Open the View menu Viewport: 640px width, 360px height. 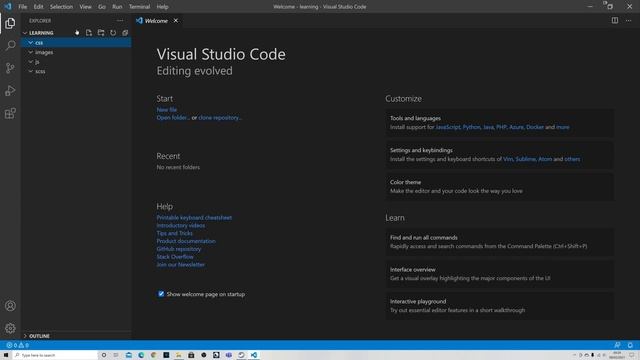click(85, 7)
